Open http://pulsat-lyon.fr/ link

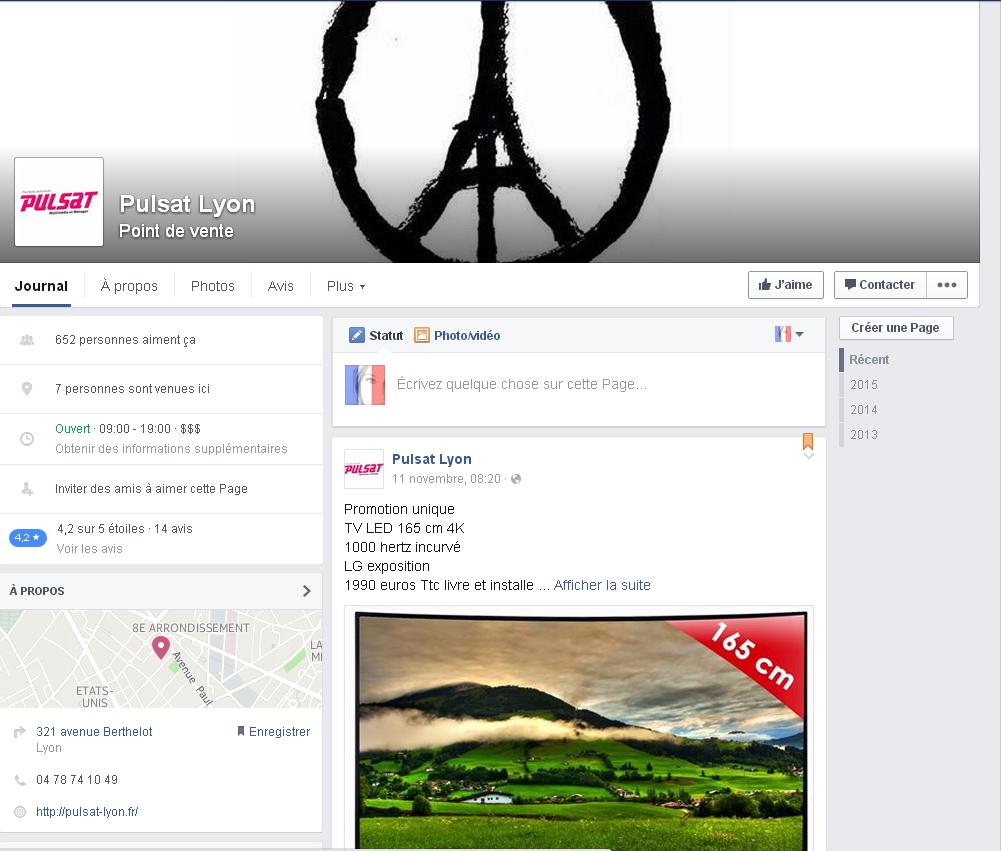pyautogui.click(x=87, y=811)
